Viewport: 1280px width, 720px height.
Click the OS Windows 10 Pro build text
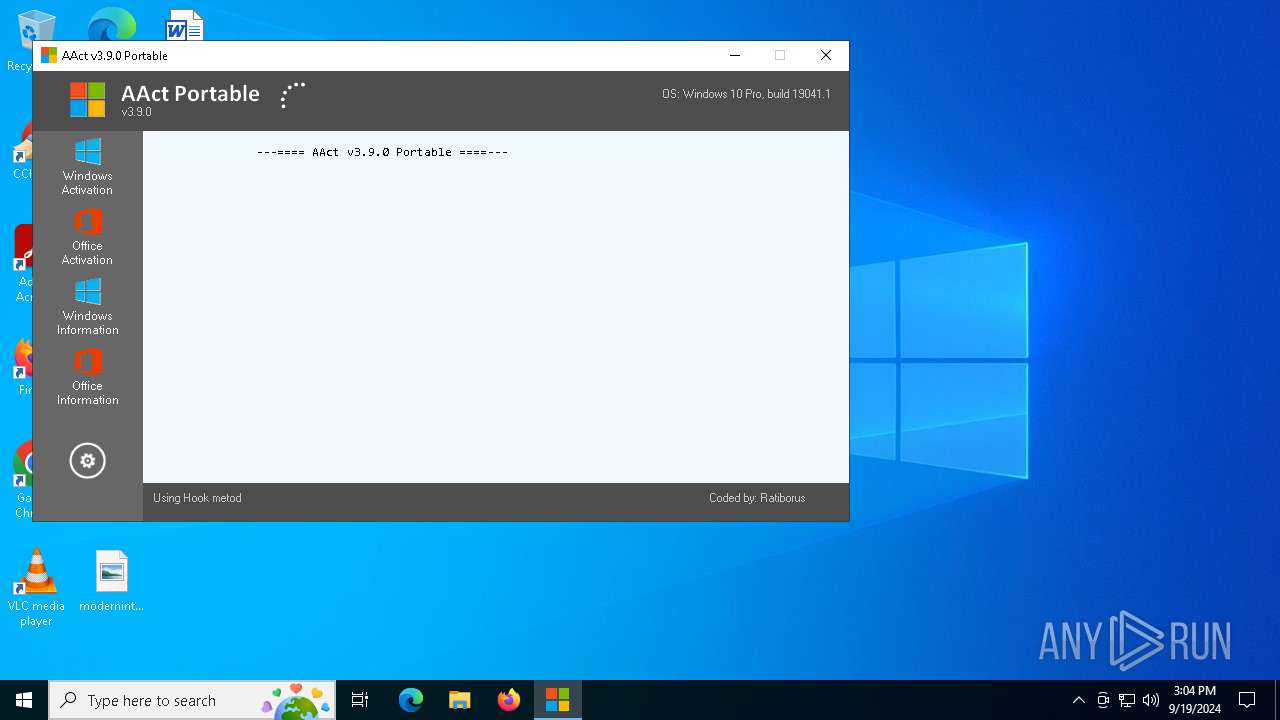[x=746, y=94]
